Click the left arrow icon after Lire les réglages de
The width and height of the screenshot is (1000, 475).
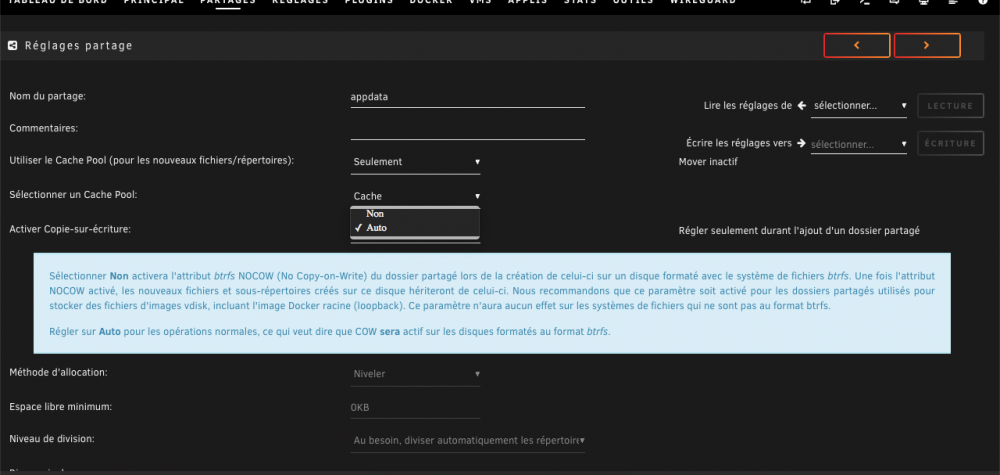click(x=802, y=106)
